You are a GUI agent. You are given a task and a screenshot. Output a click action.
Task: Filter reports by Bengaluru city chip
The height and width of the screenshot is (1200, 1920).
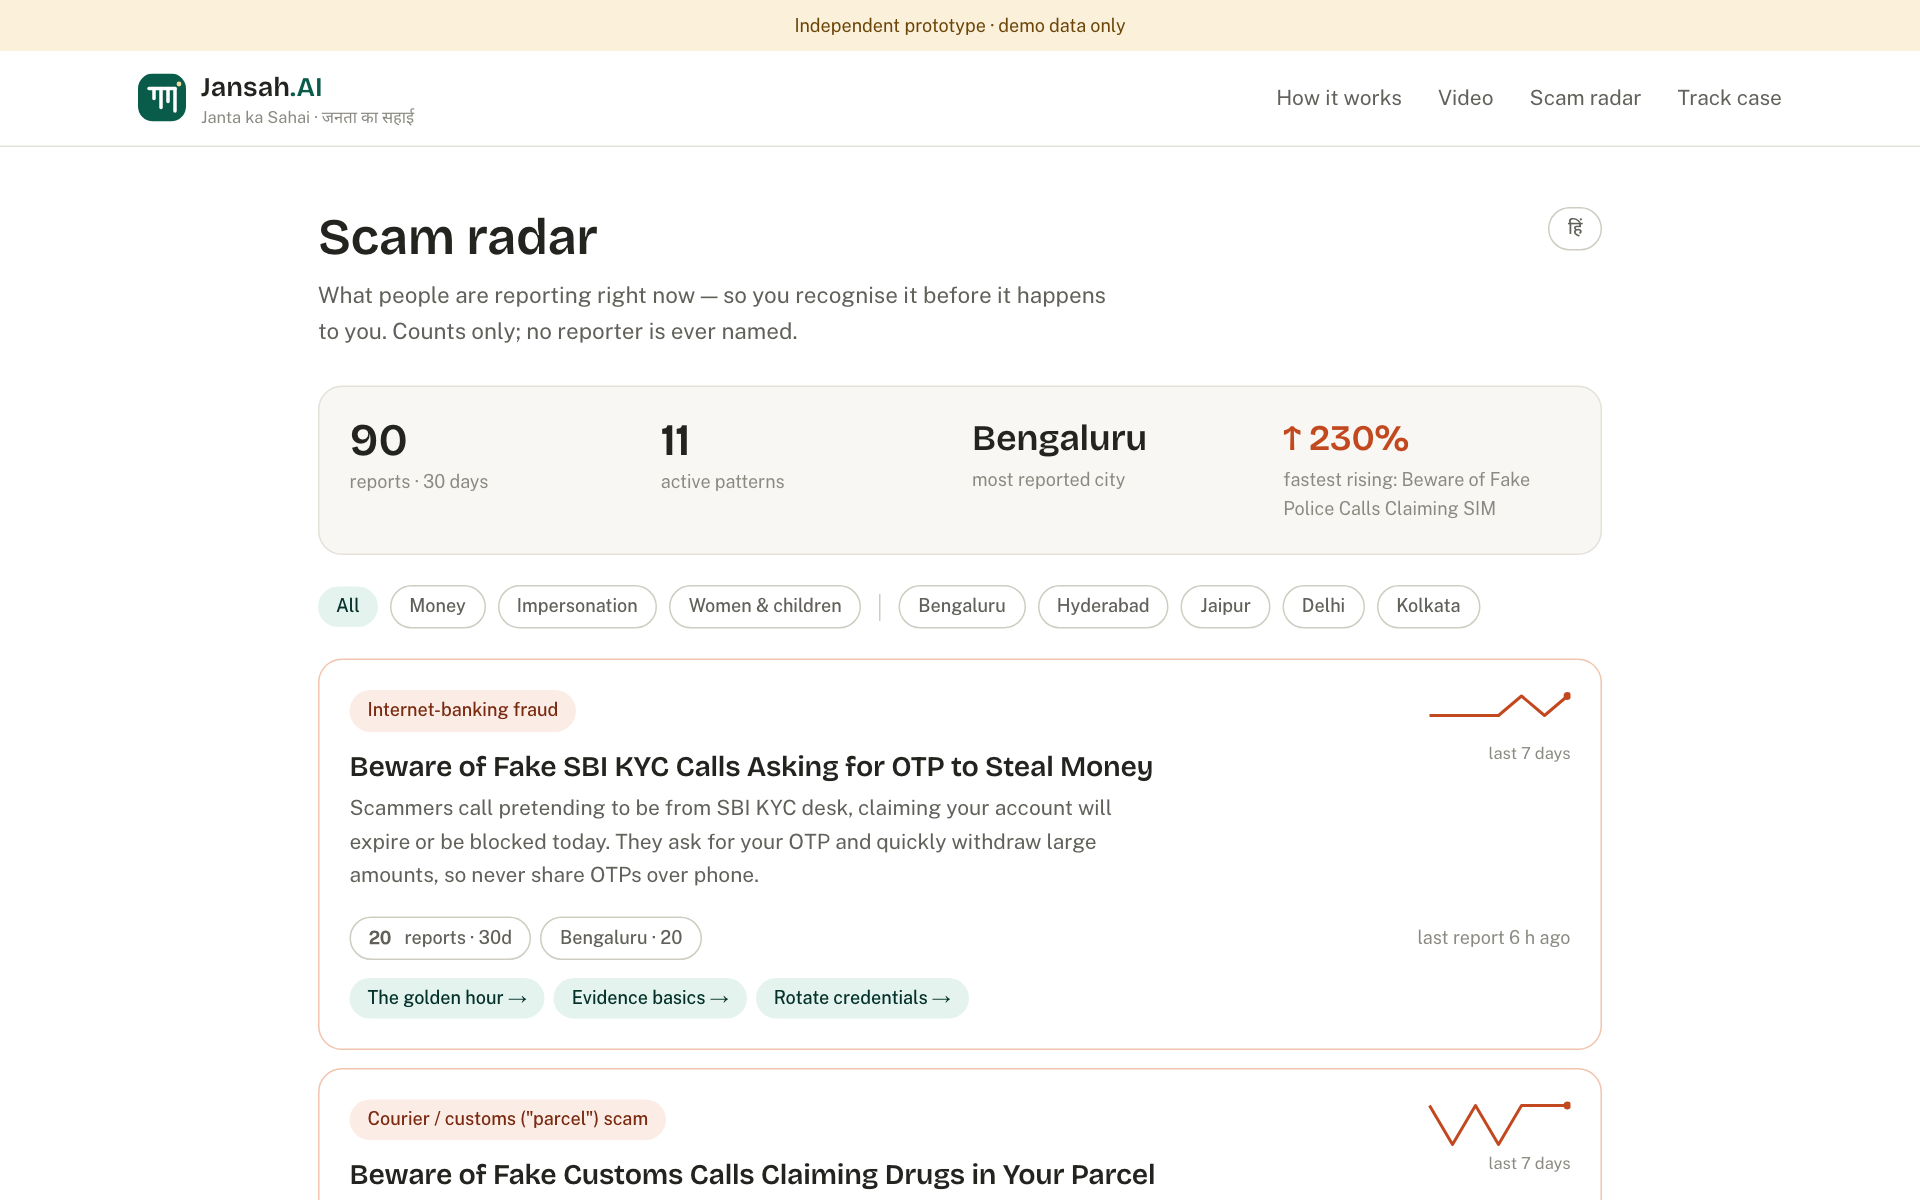point(962,606)
